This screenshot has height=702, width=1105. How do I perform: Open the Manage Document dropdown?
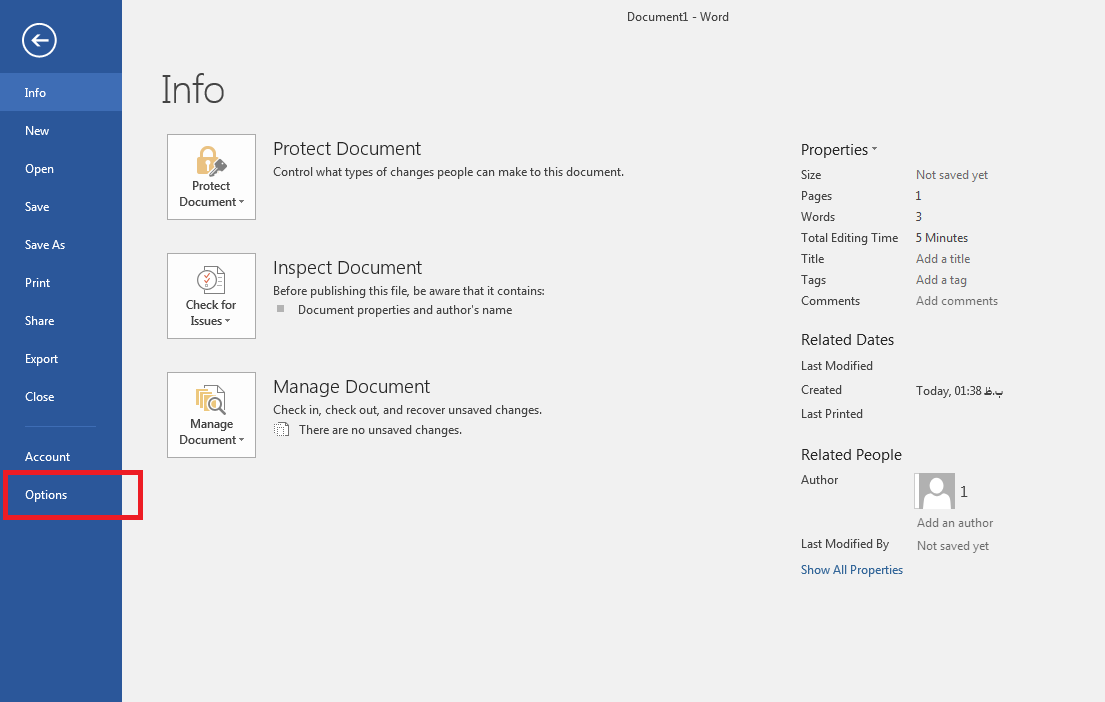tap(211, 415)
